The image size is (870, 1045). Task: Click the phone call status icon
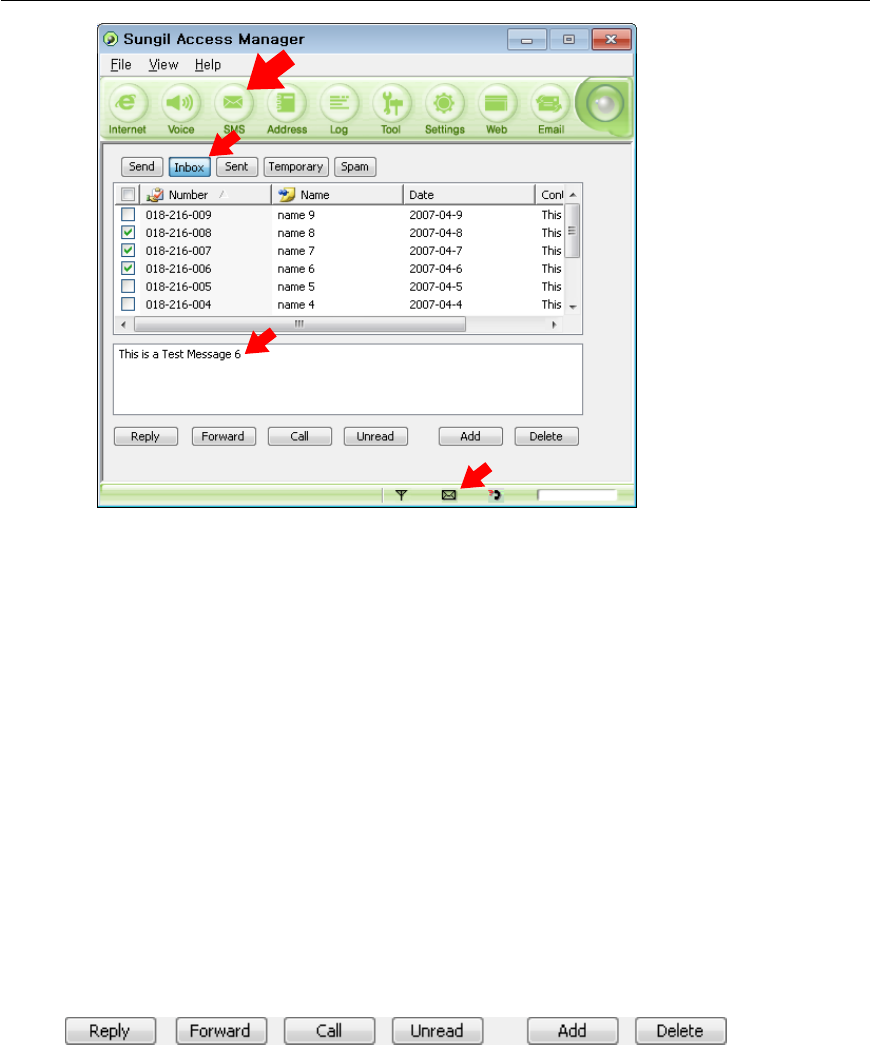coord(495,495)
